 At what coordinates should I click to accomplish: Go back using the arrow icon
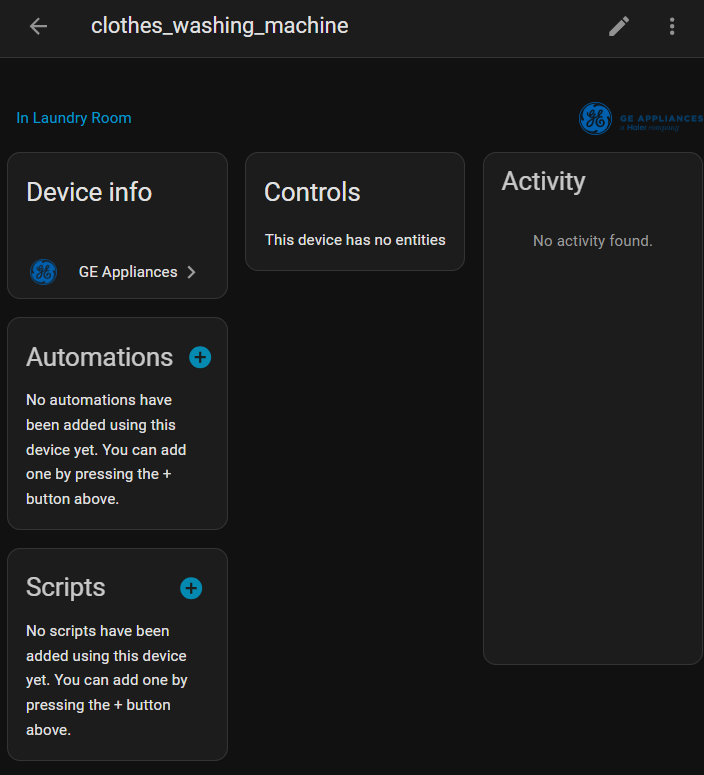[38, 27]
